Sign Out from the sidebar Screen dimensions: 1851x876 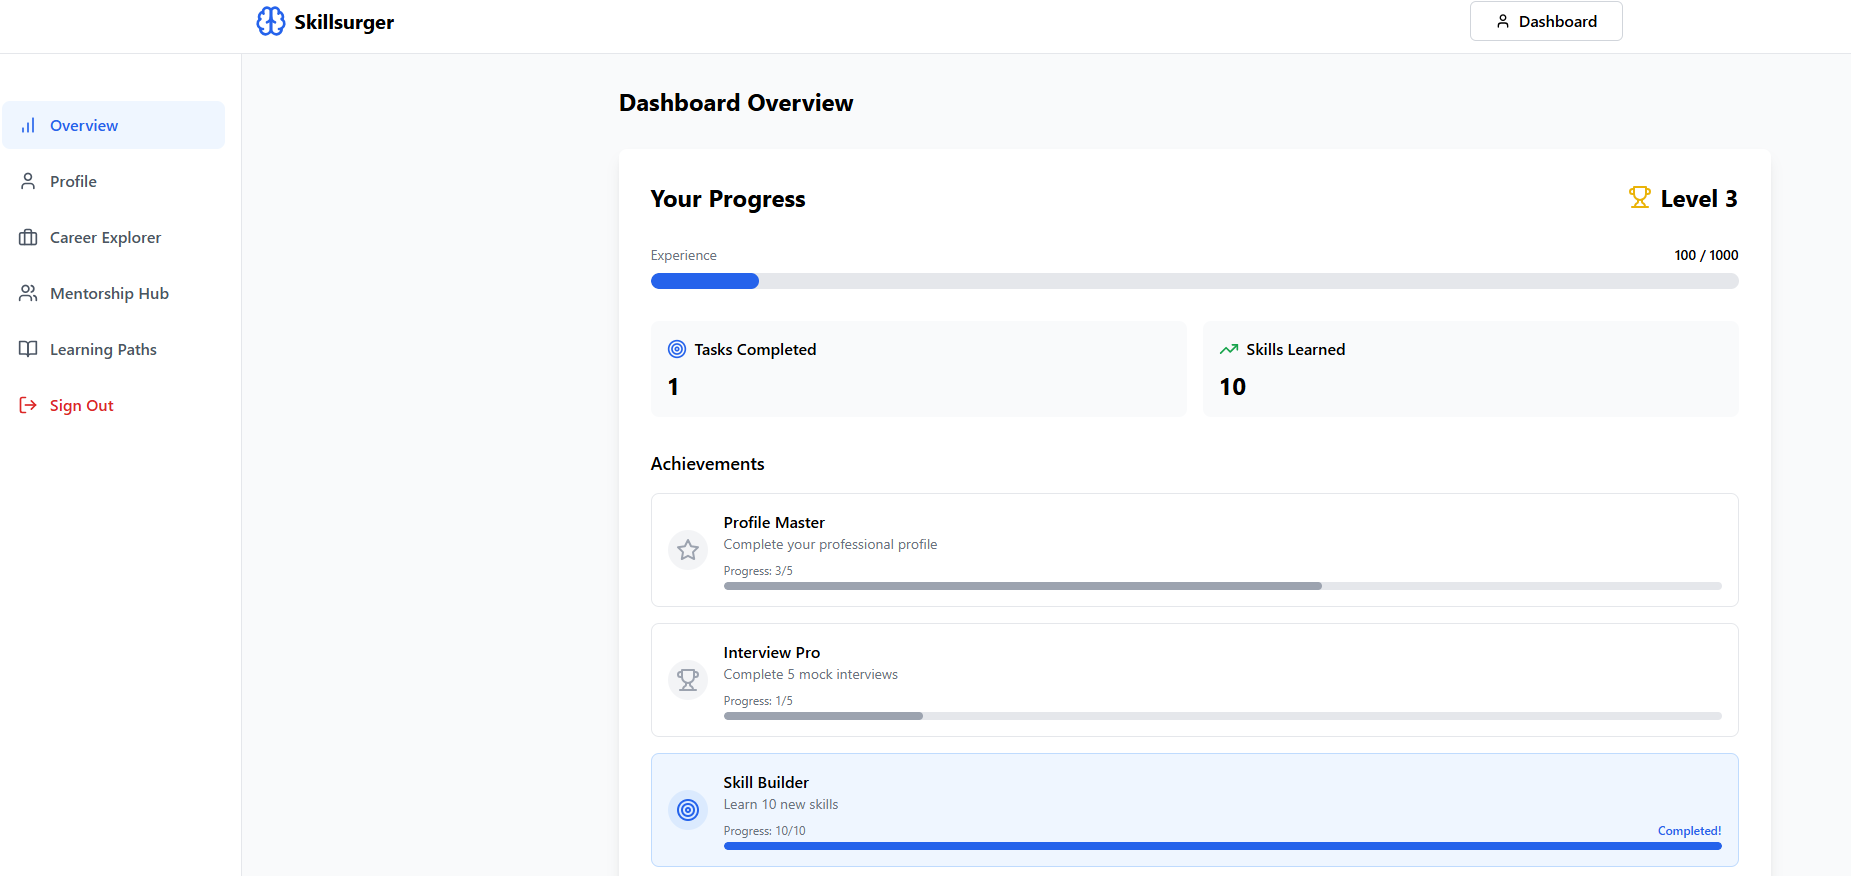(113, 405)
